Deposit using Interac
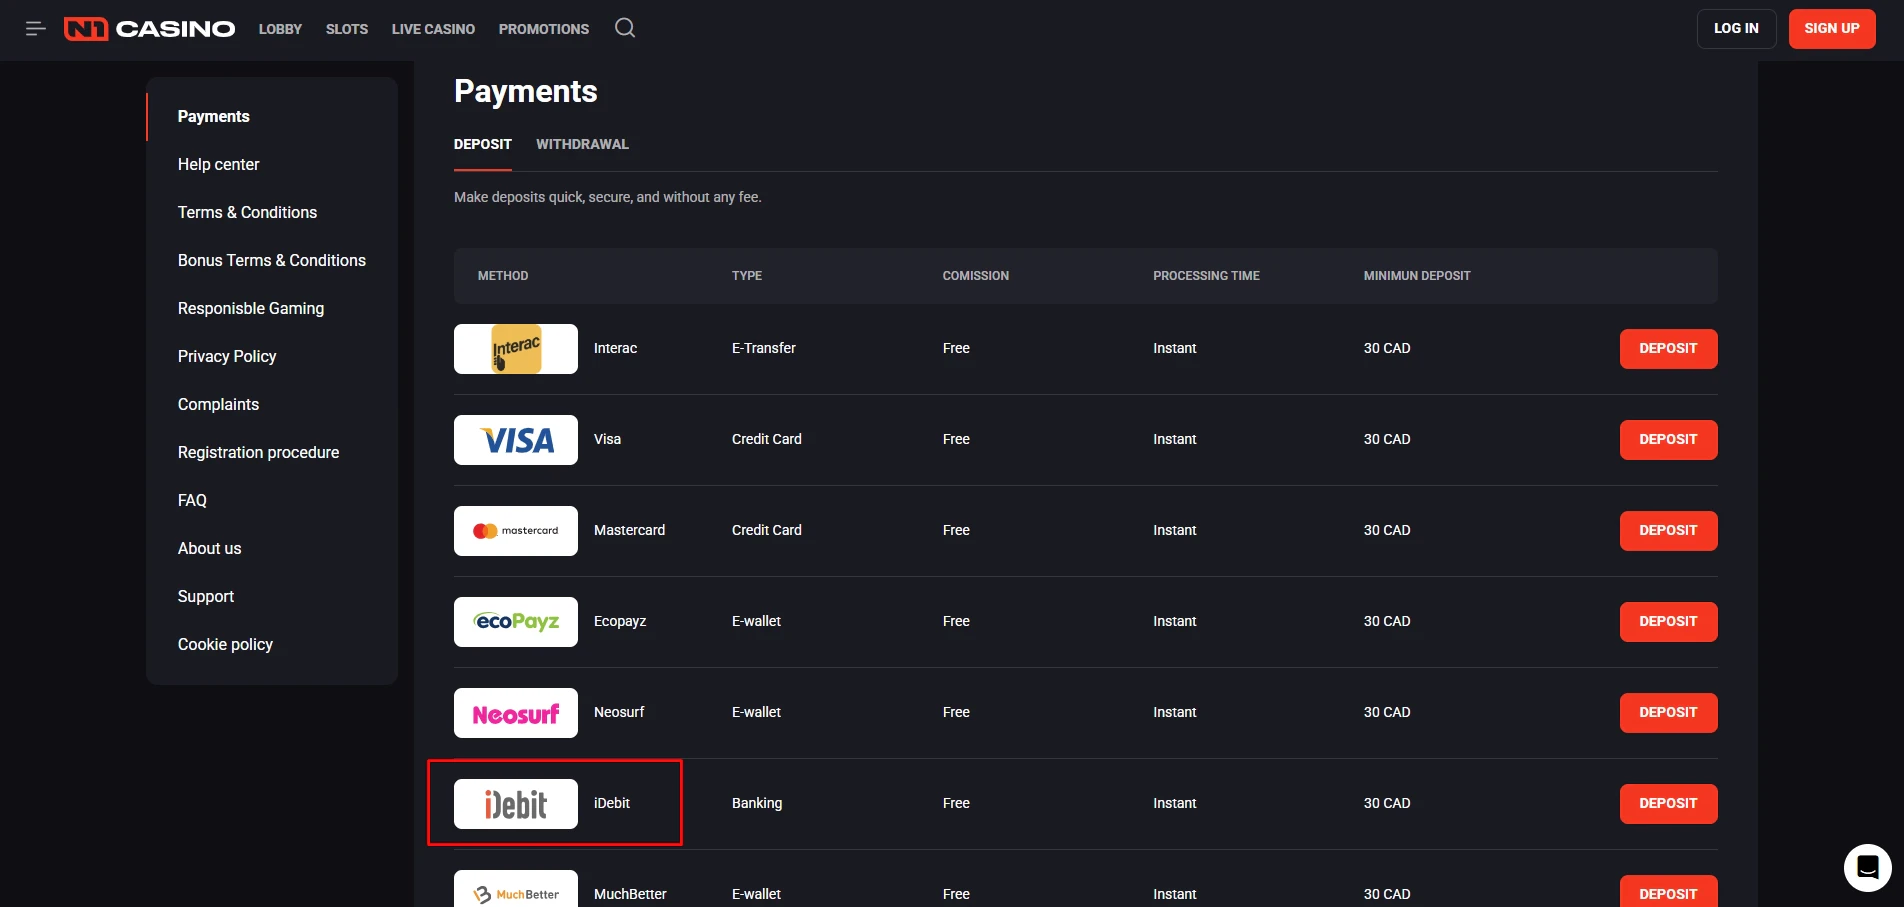 (1668, 349)
